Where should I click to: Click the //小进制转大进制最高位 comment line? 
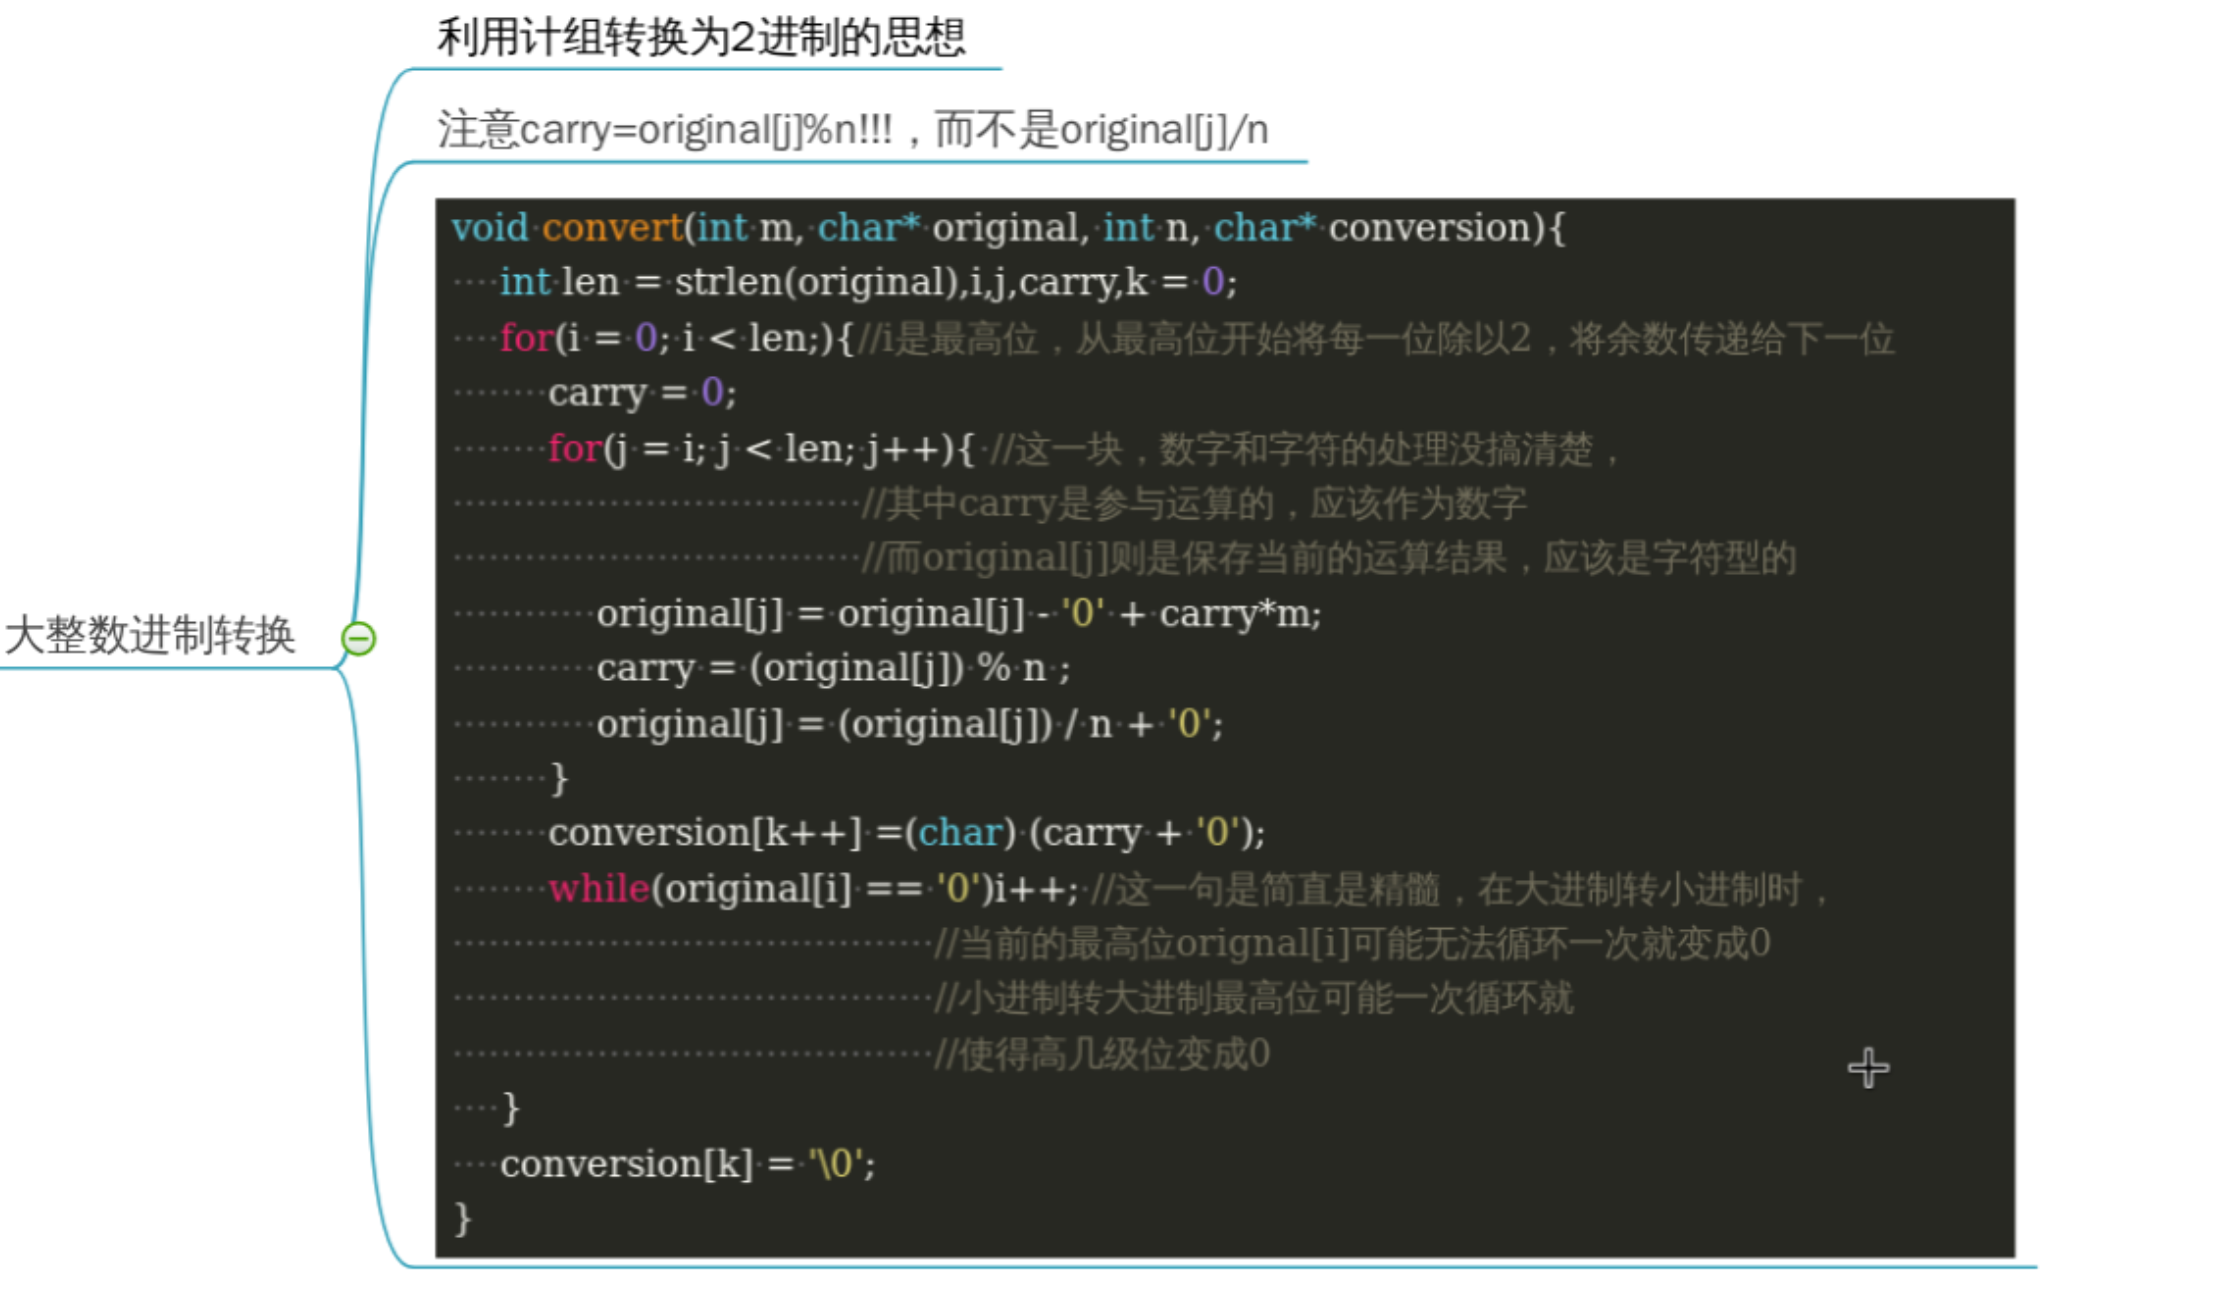point(1254,998)
